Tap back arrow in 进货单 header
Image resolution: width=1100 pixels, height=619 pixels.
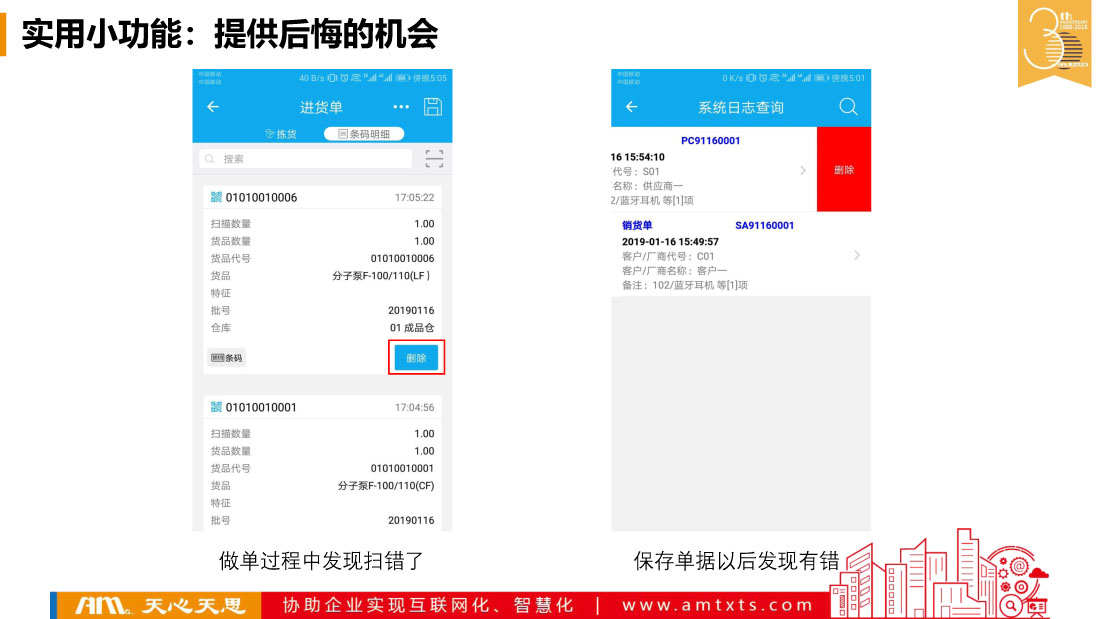tap(213, 107)
